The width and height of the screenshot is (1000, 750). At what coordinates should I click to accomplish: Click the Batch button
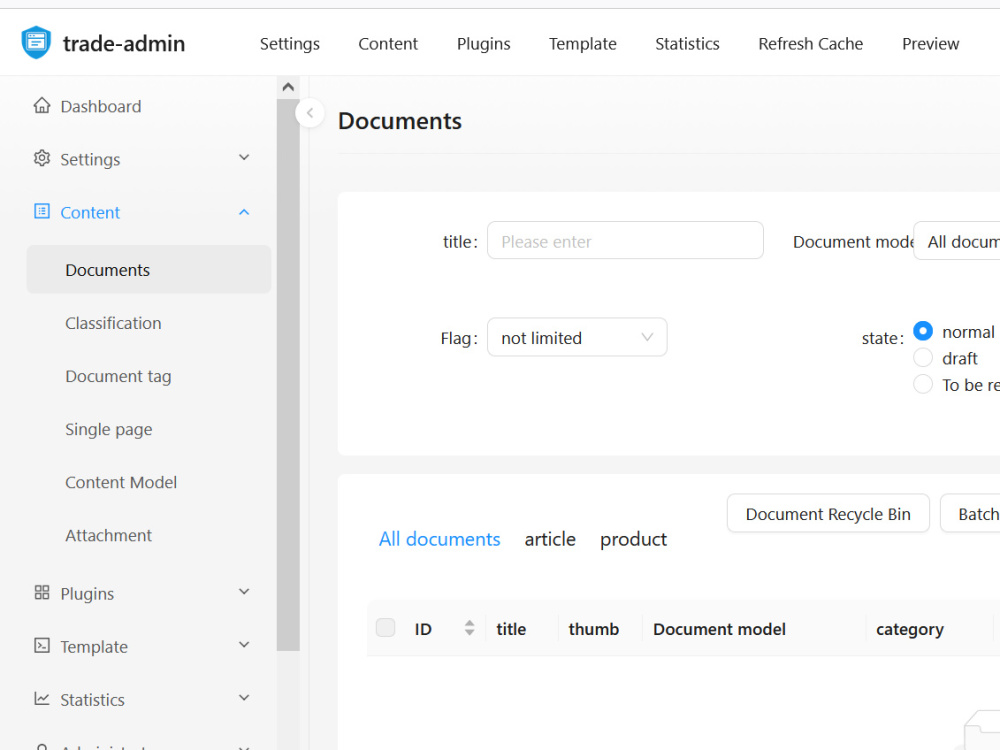(970, 513)
